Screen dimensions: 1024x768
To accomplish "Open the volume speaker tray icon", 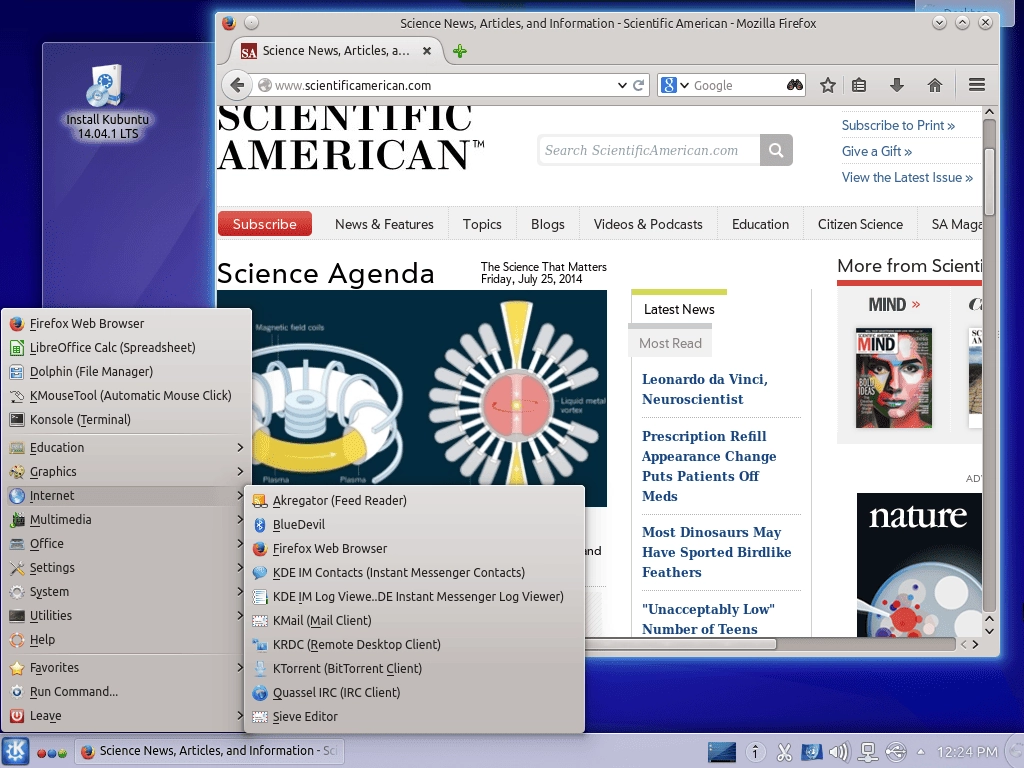I will pyautogui.click(x=839, y=752).
